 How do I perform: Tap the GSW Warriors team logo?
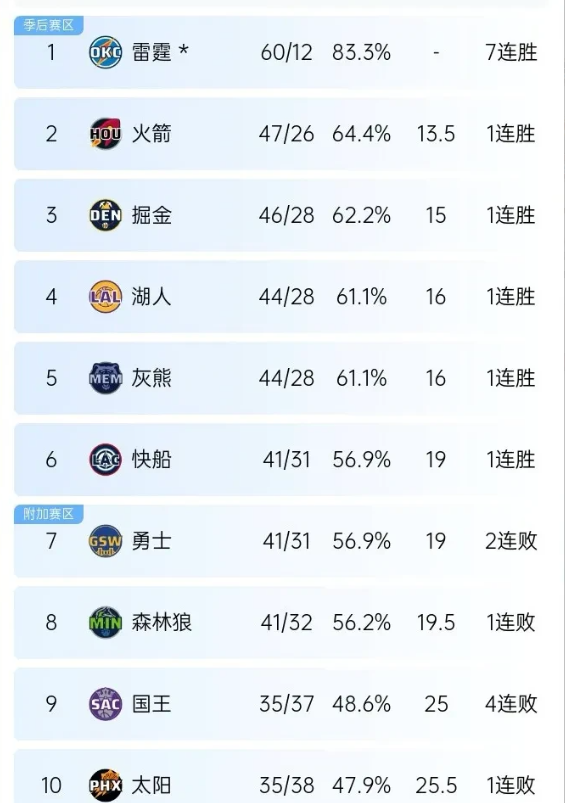pos(106,541)
